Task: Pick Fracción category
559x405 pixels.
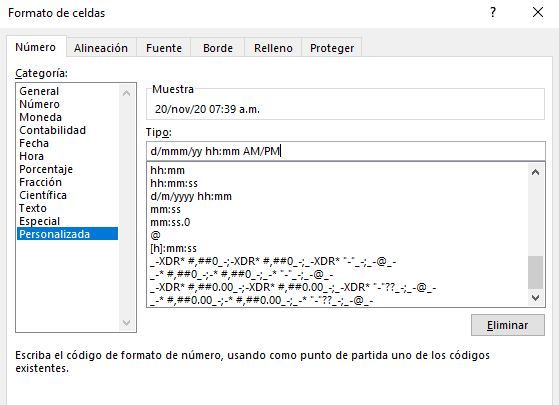Action: tap(67, 182)
